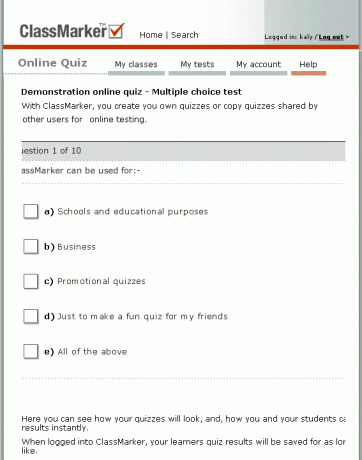This screenshot has width=362, height=460.
Task: Check the e) All of the above box
Action: point(31,351)
